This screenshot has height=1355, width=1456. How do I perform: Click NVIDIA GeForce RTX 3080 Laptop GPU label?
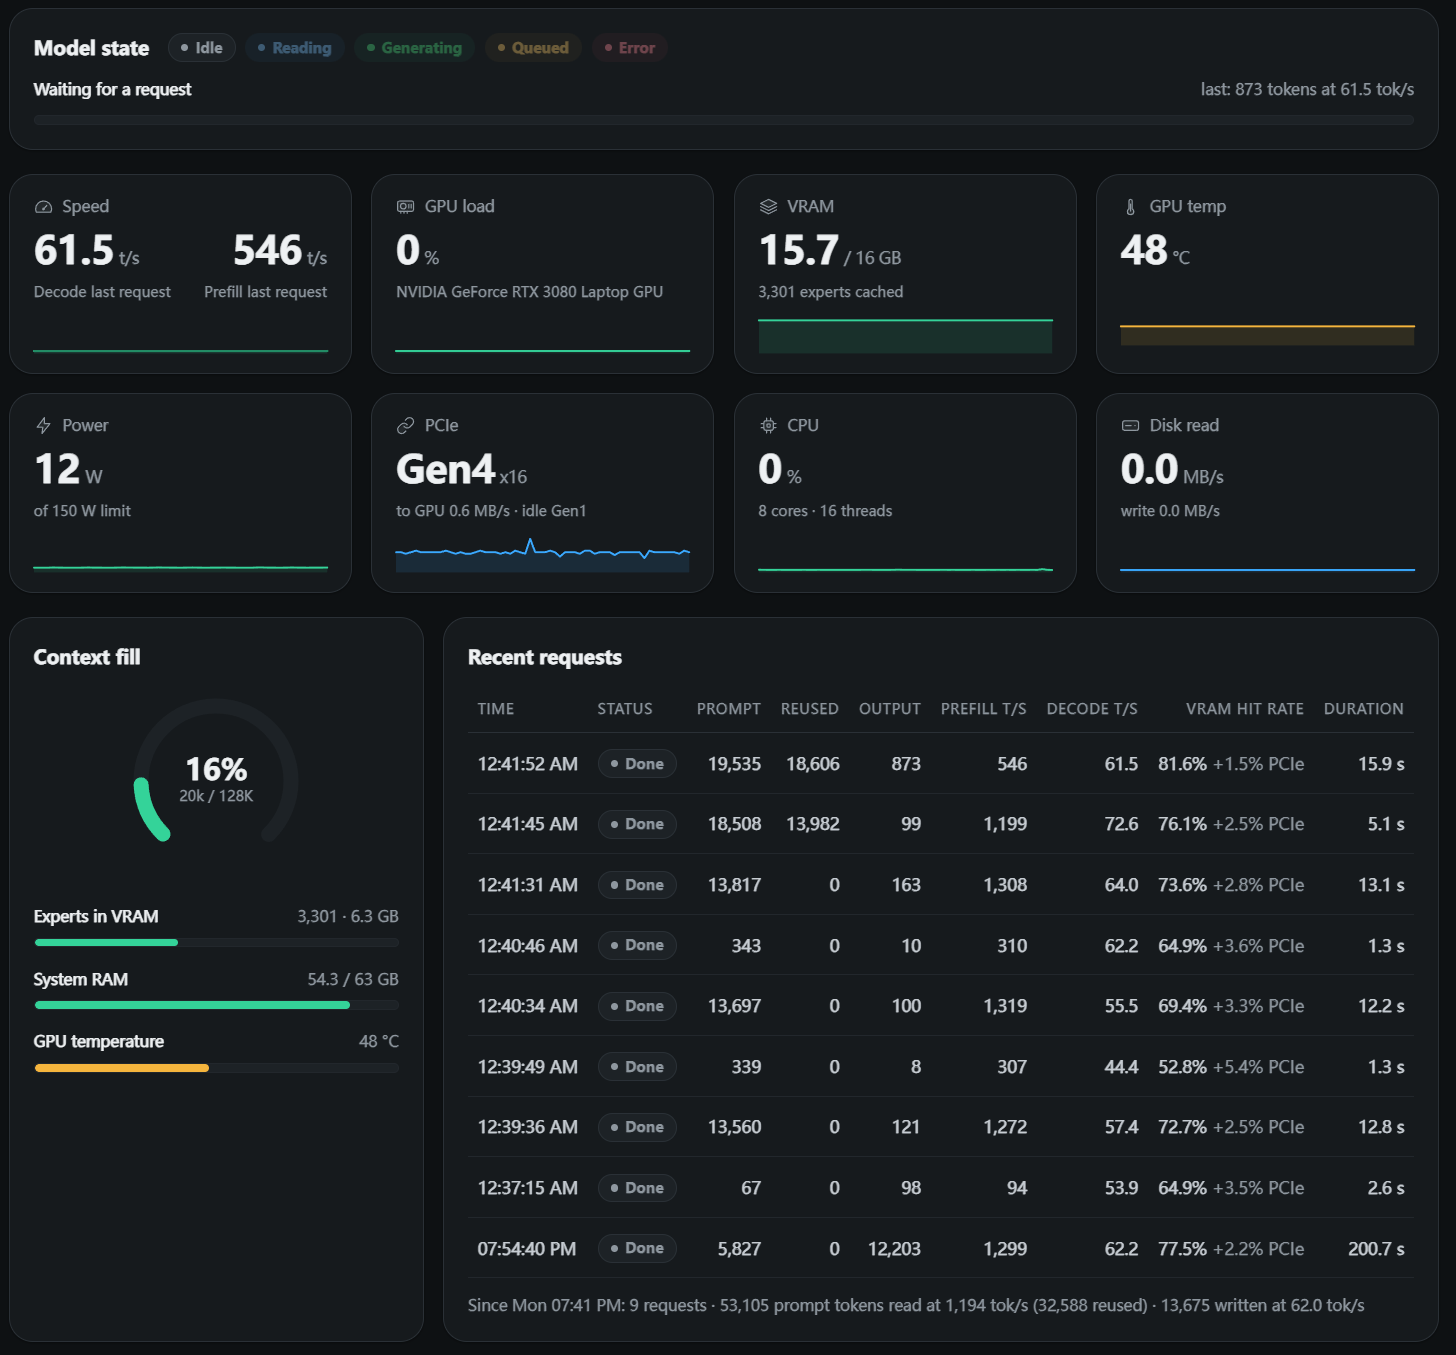pyautogui.click(x=529, y=292)
